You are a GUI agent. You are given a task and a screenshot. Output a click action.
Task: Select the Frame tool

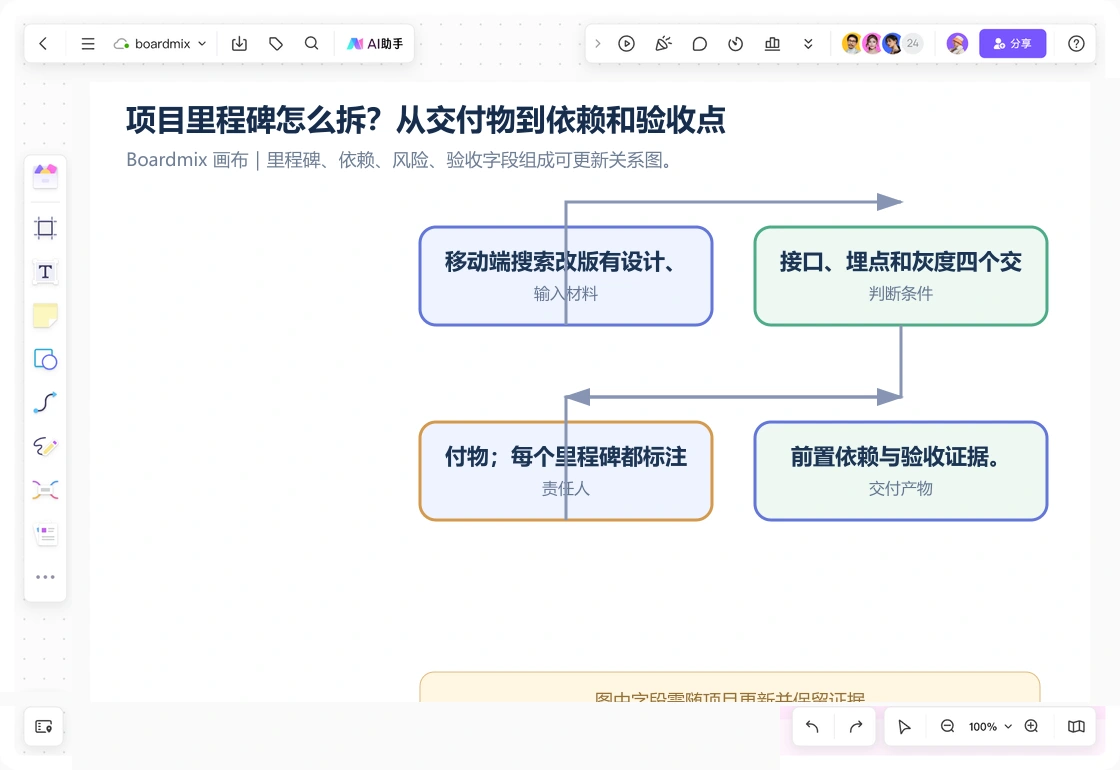point(45,228)
